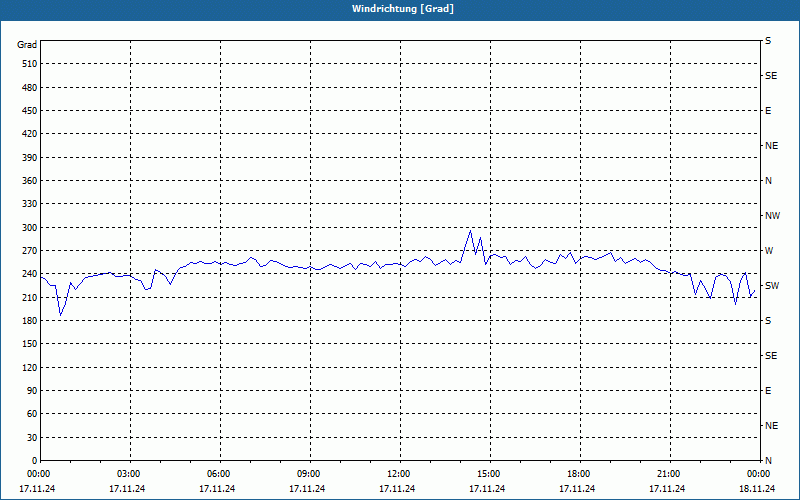Pick the 180 y-axis label
The width and height of the screenshot is (800, 500).
coord(30,321)
